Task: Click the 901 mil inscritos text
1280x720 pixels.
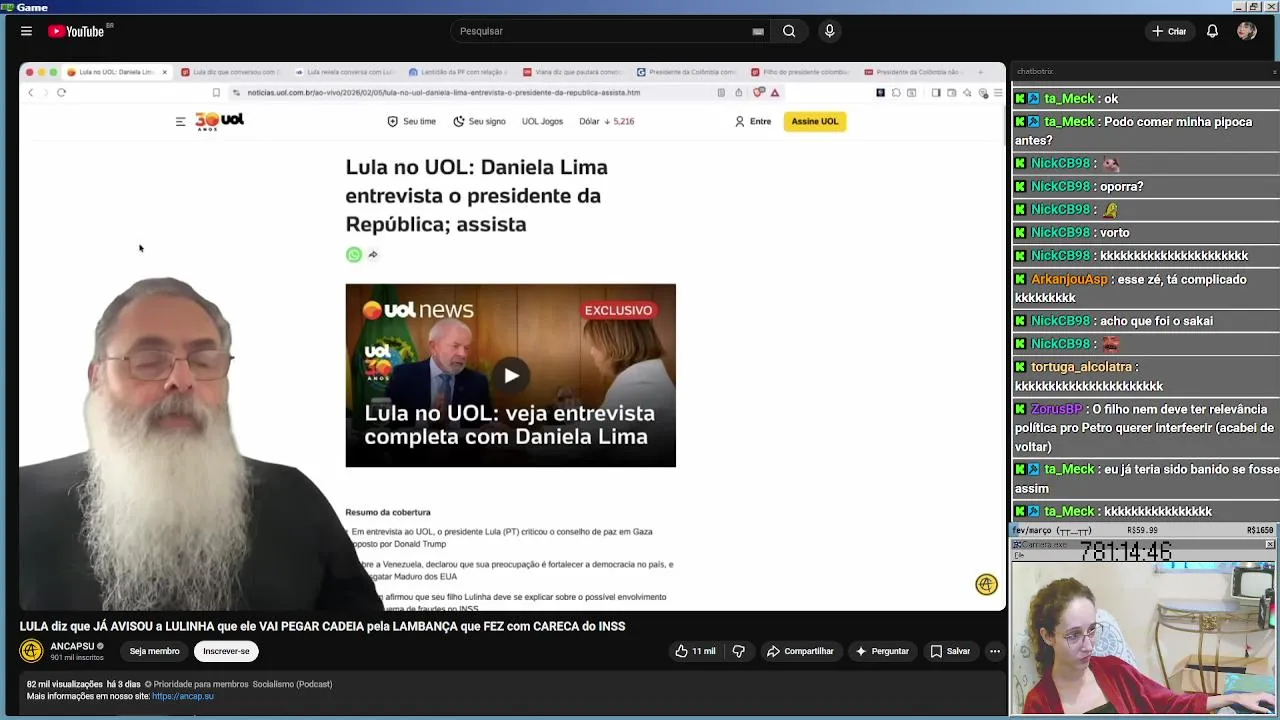Action: pyautogui.click(x=77, y=658)
